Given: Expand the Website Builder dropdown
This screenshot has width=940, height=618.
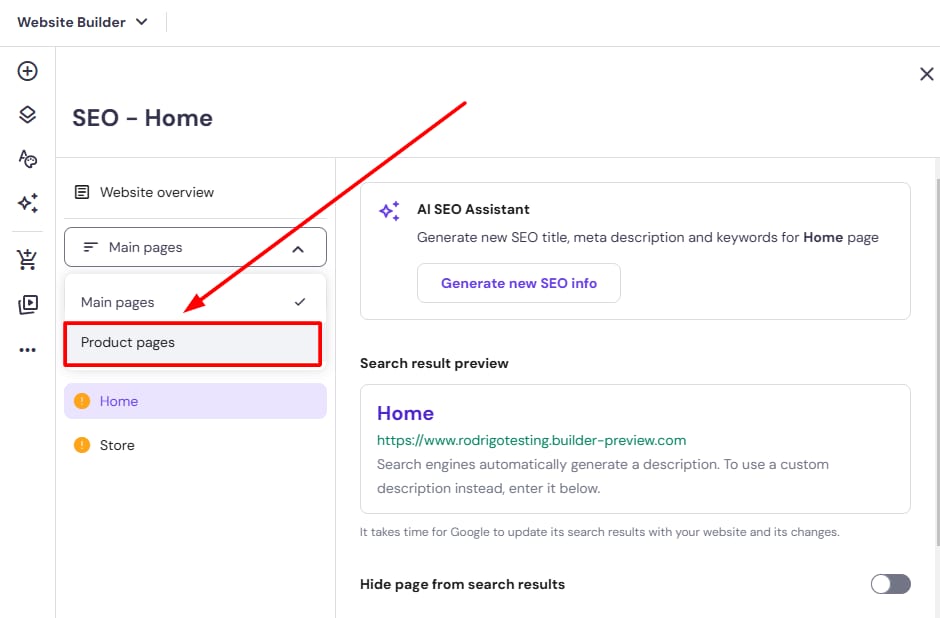Looking at the screenshot, I should pyautogui.click(x=83, y=22).
